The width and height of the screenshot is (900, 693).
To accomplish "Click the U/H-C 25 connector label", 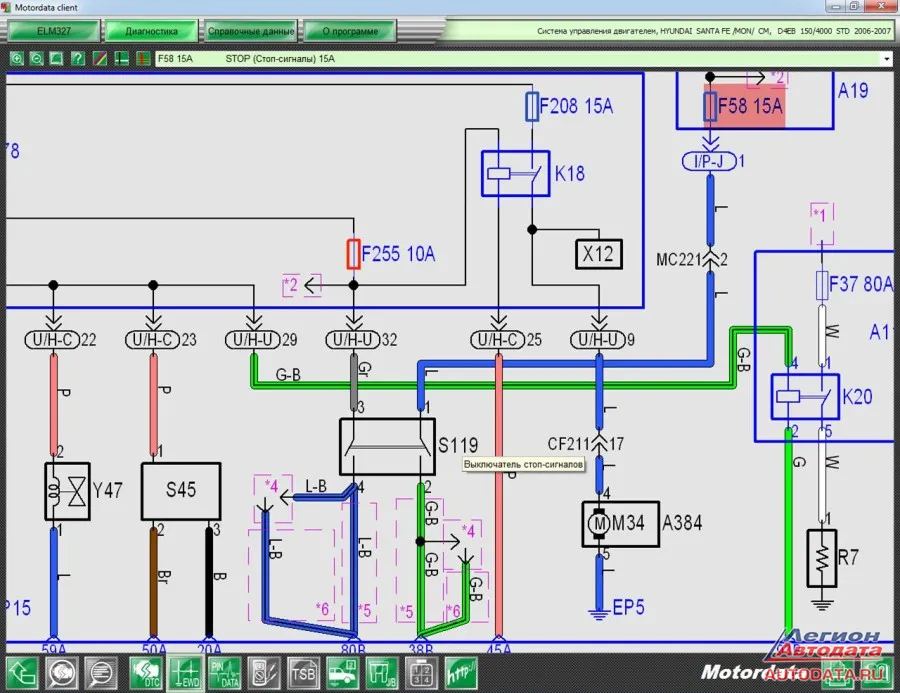I will [506, 340].
